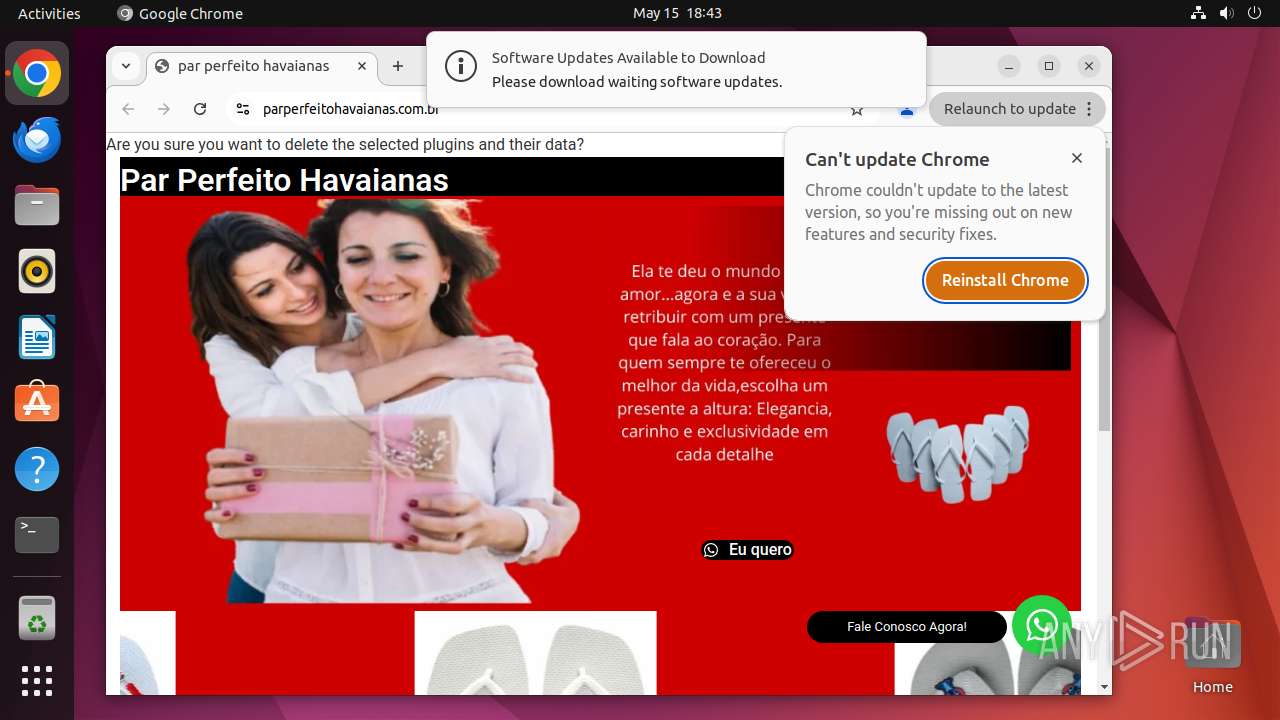
Task: View site information icon
Action: (242, 109)
